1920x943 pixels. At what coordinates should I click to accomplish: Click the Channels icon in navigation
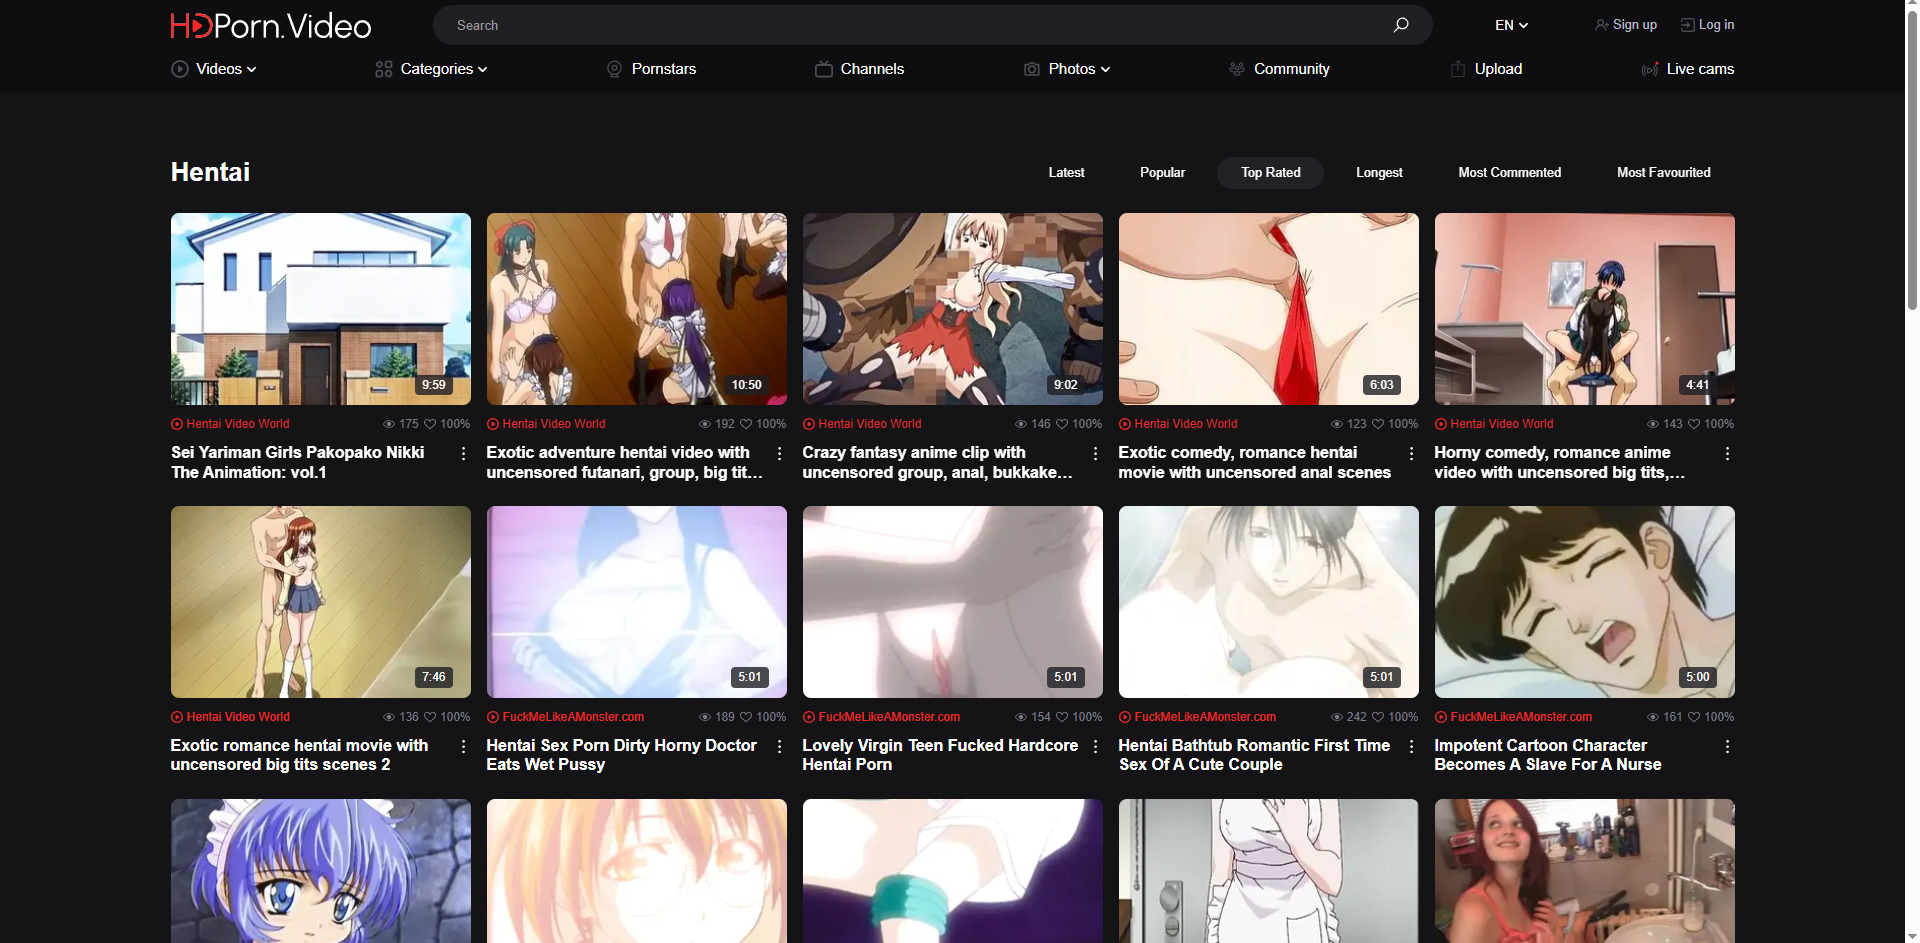coord(824,69)
